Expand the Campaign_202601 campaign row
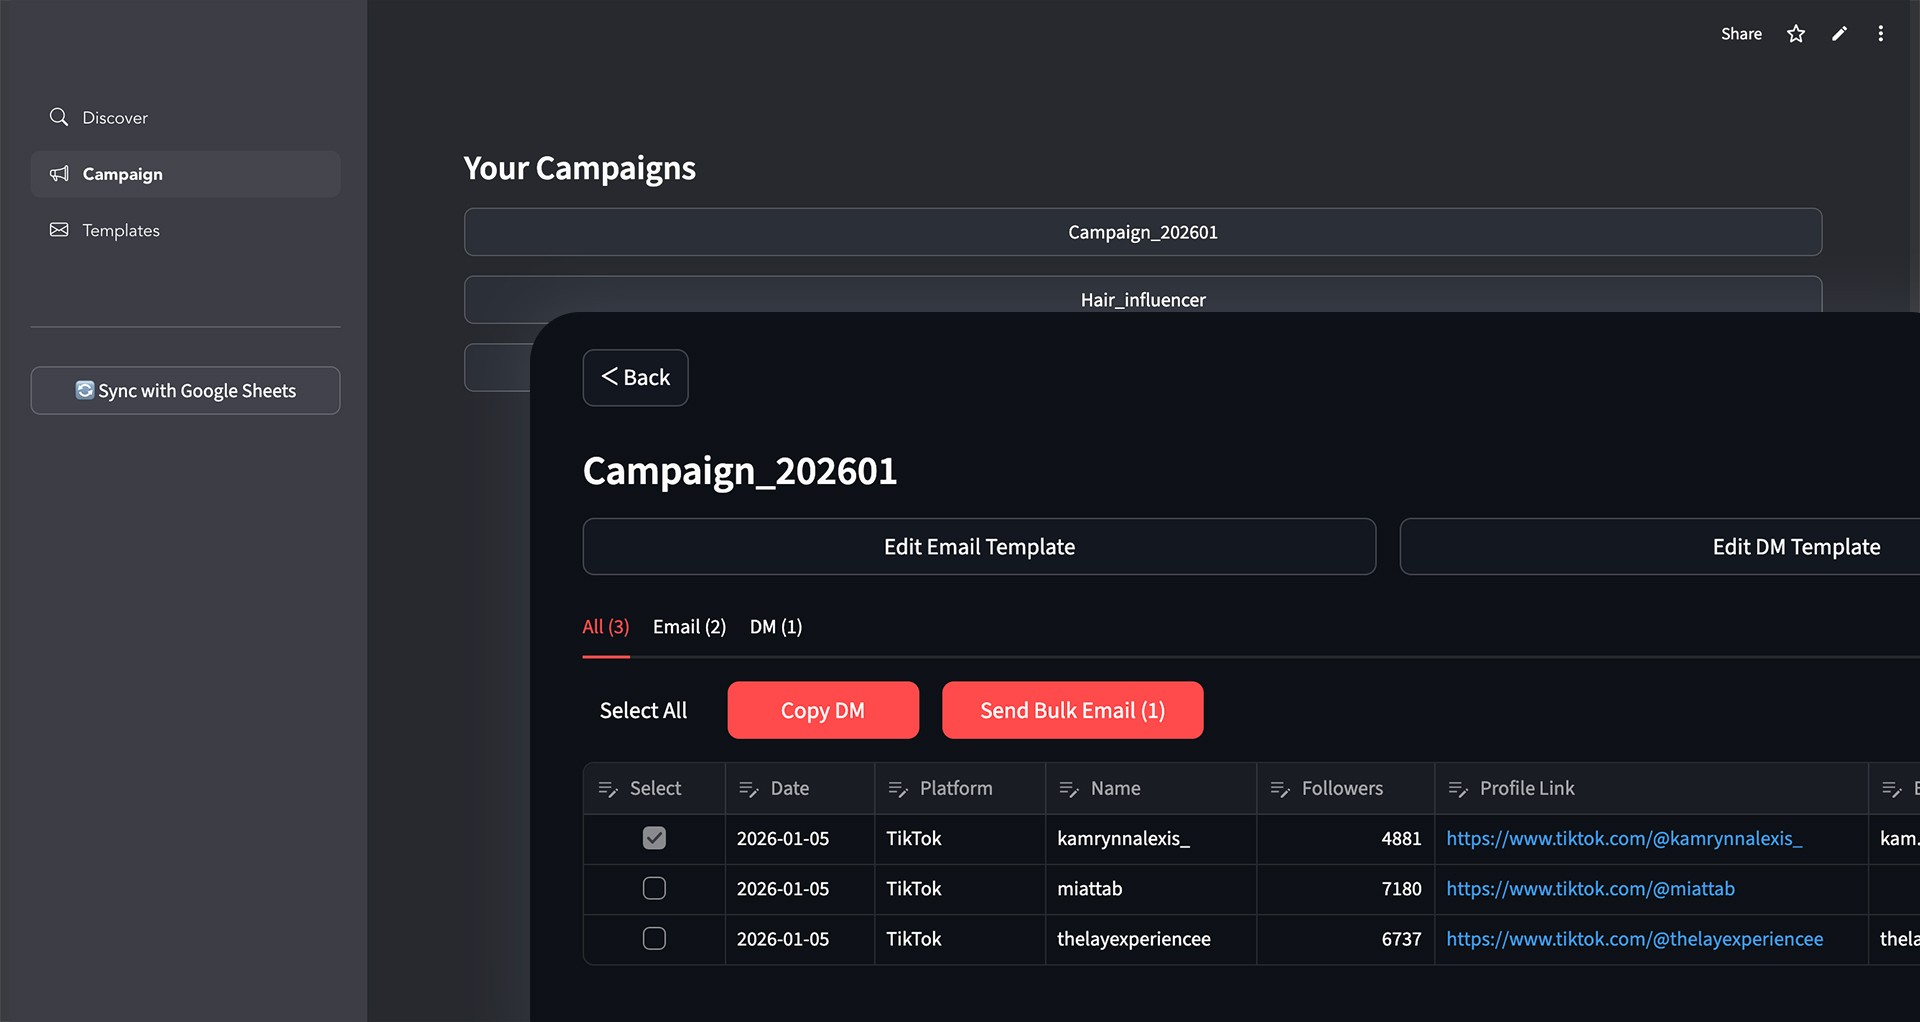This screenshot has width=1920, height=1022. pos(1142,232)
